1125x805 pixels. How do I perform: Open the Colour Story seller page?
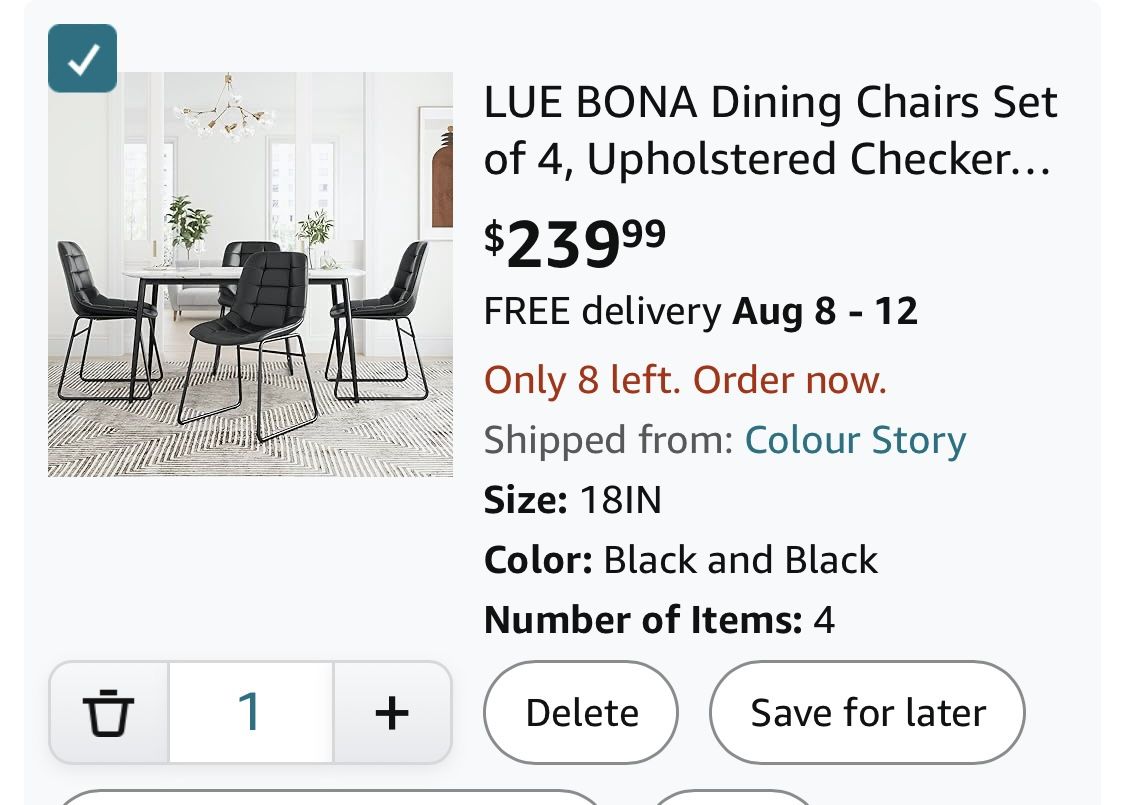tap(855, 439)
